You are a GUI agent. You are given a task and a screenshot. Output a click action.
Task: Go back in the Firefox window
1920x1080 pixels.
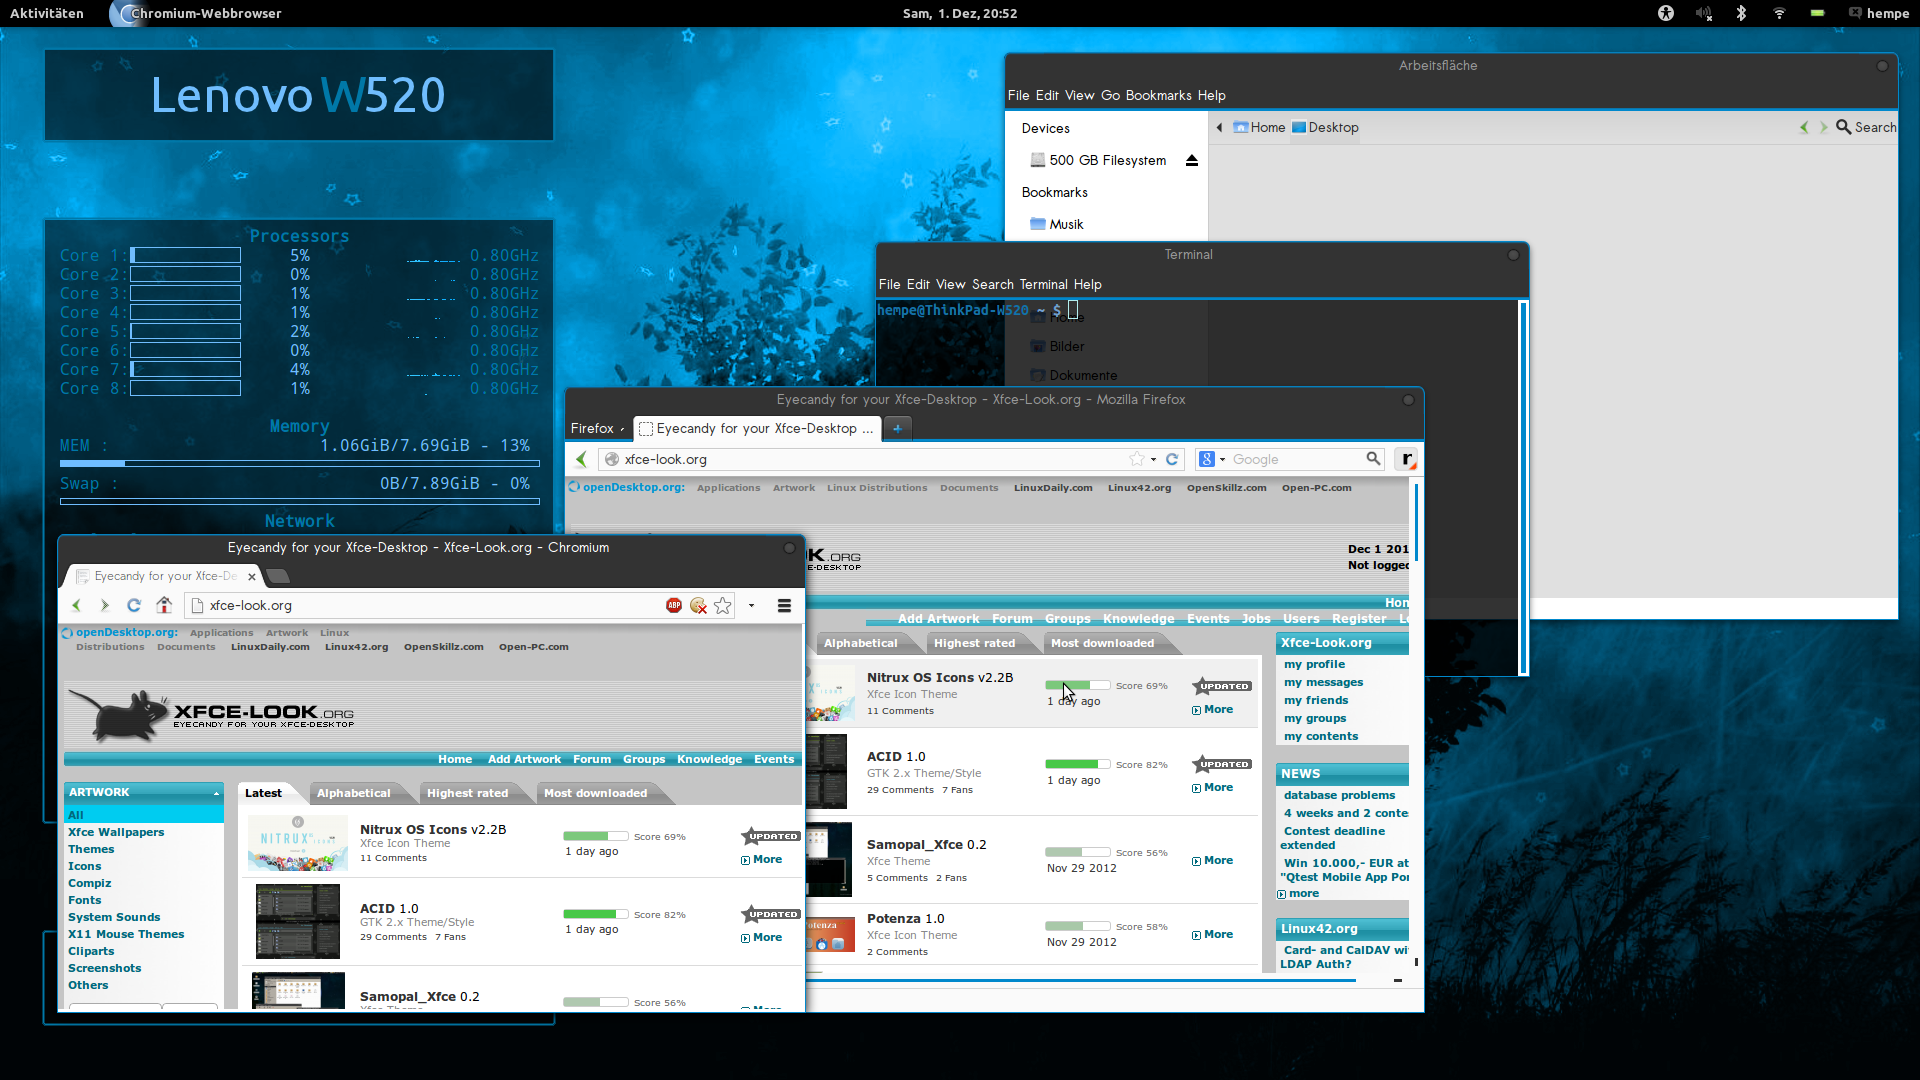581,459
